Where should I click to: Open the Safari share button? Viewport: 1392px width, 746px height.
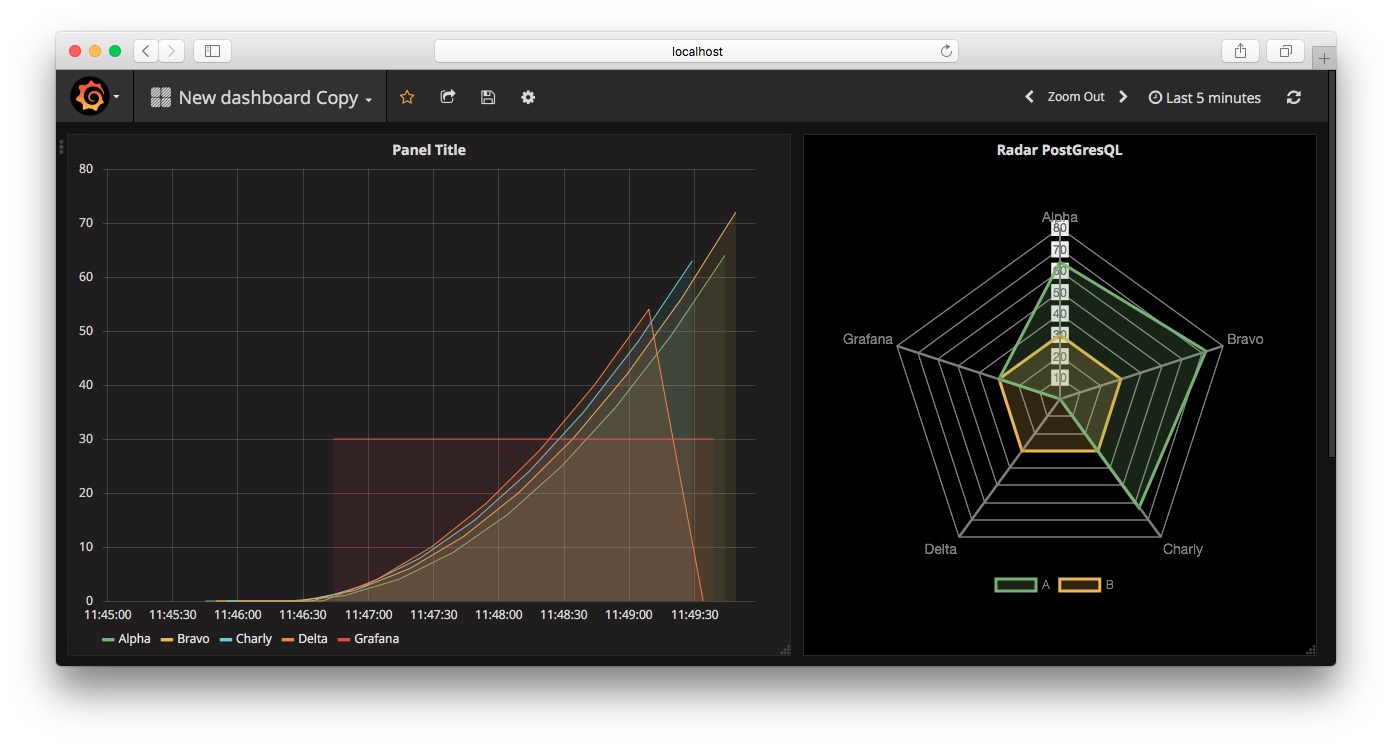pyautogui.click(x=1240, y=50)
